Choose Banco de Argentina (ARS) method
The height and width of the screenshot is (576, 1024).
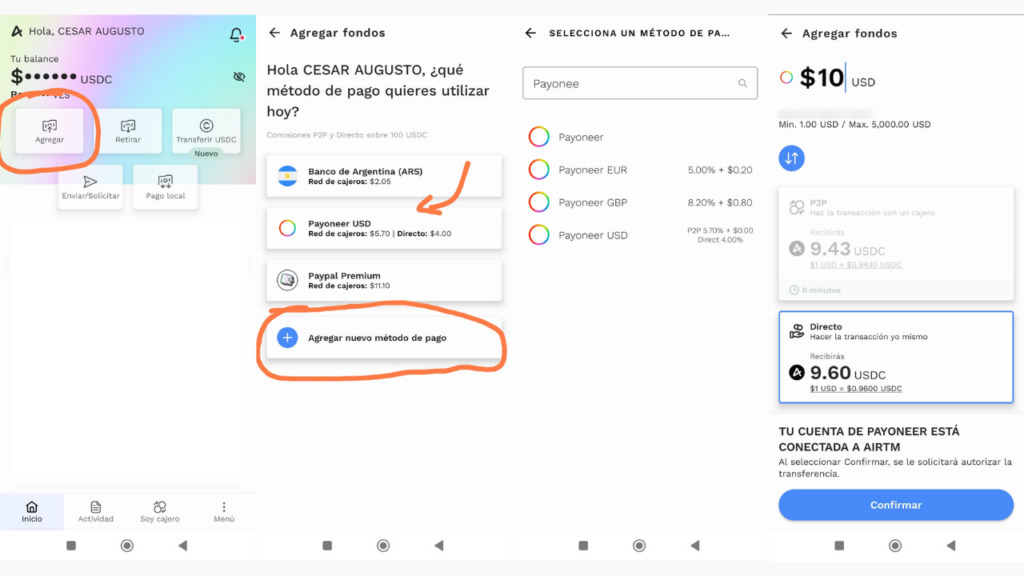tap(384, 176)
